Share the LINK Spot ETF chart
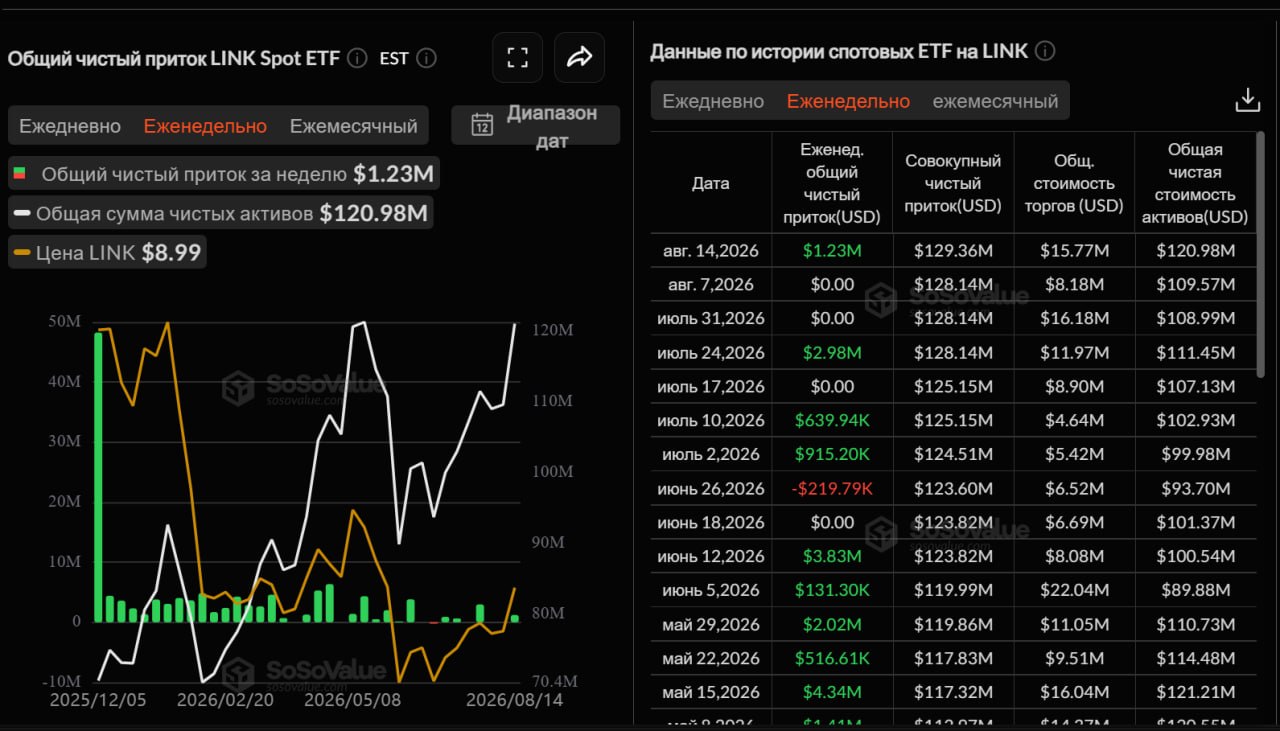Screen dimensions: 1280x731 [580, 57]
